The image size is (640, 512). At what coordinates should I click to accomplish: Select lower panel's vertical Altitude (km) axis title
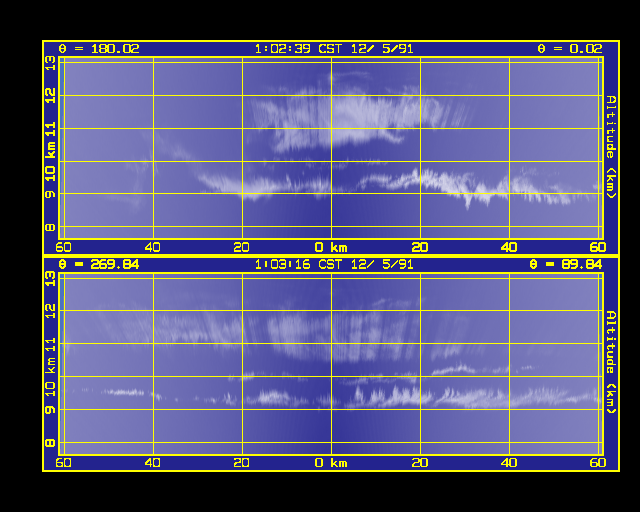pos(611,362)
